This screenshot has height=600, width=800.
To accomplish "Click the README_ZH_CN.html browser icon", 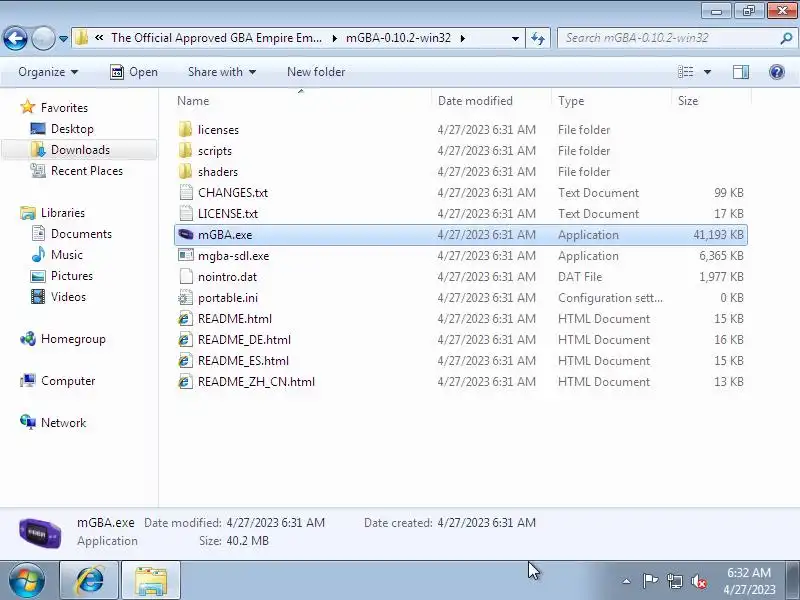I will click(x=186, y=381).
